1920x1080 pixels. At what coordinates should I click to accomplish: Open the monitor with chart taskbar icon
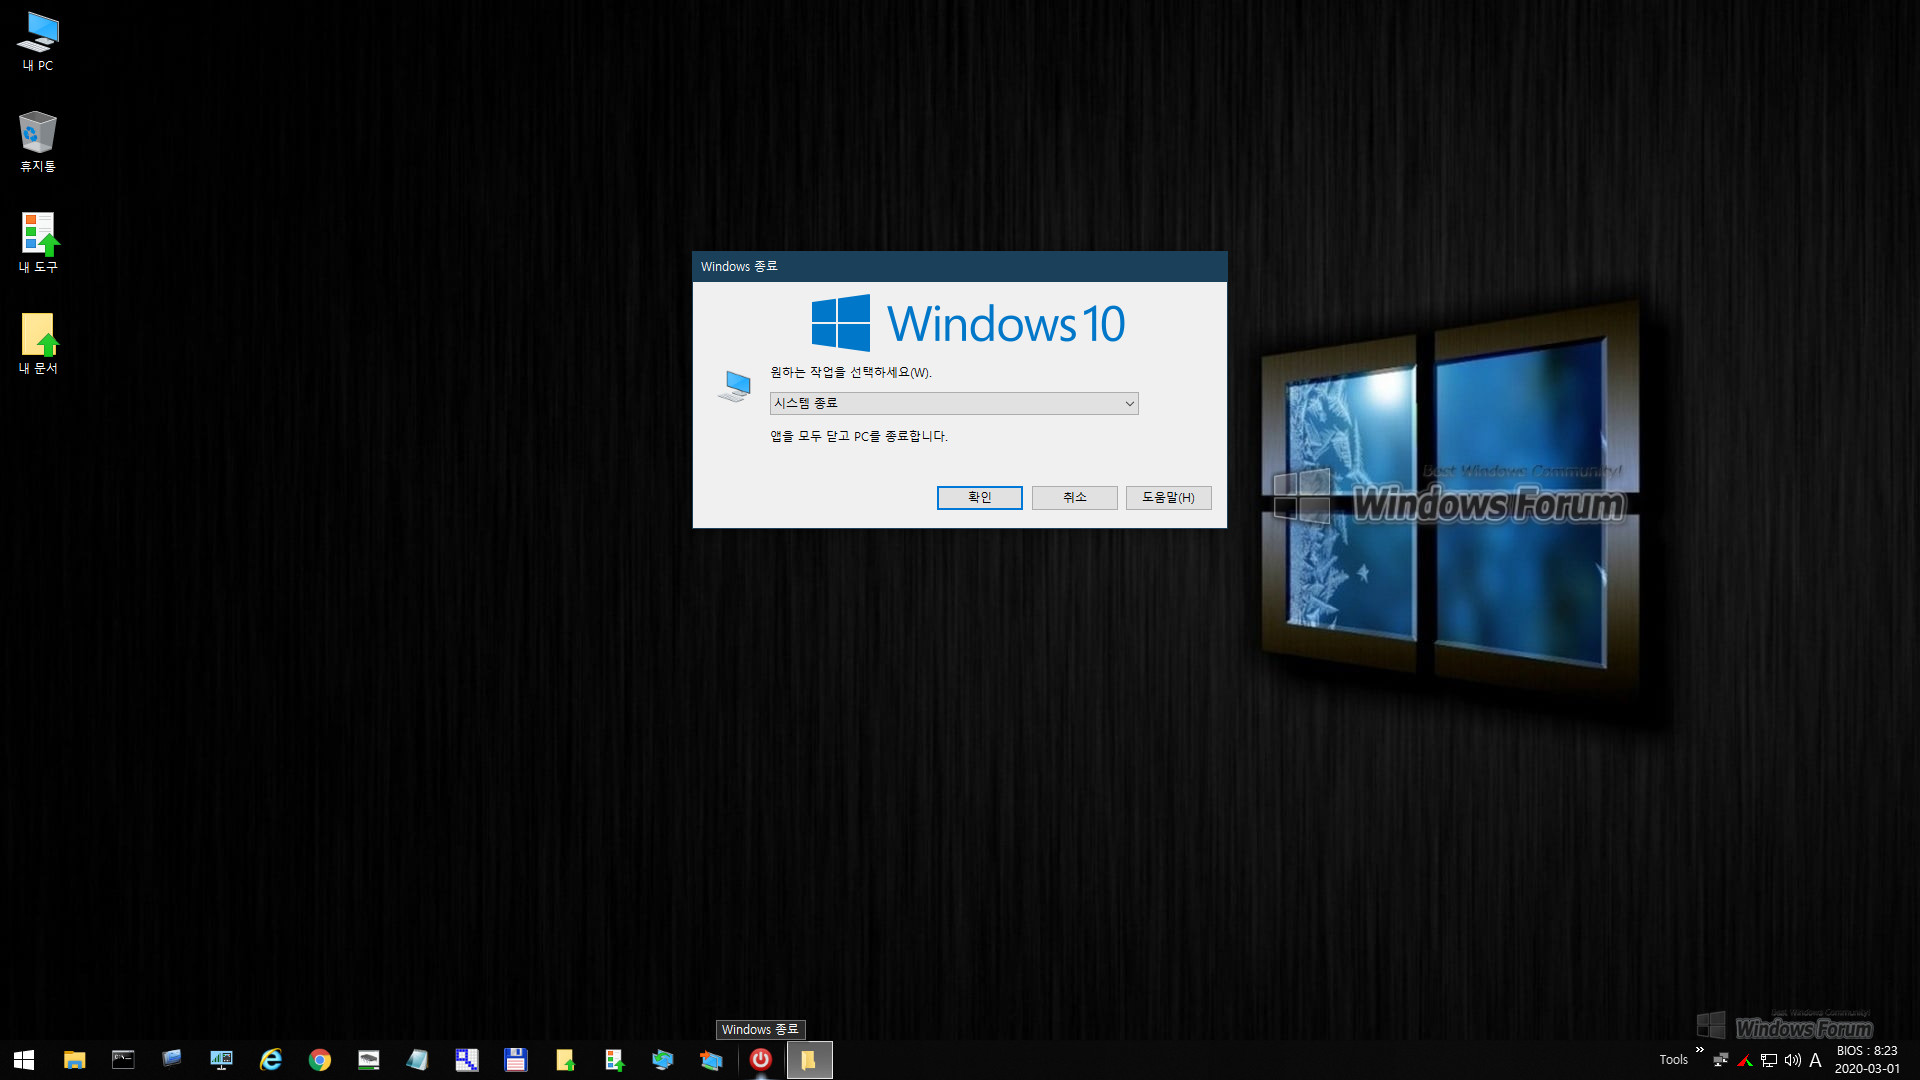pos(221,1060)
